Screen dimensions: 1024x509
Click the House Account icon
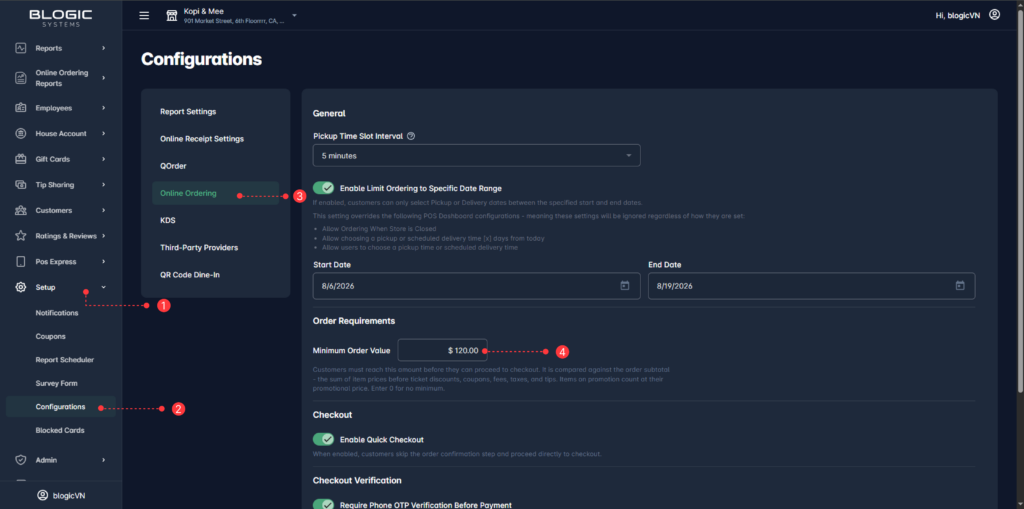pos(21,133)
